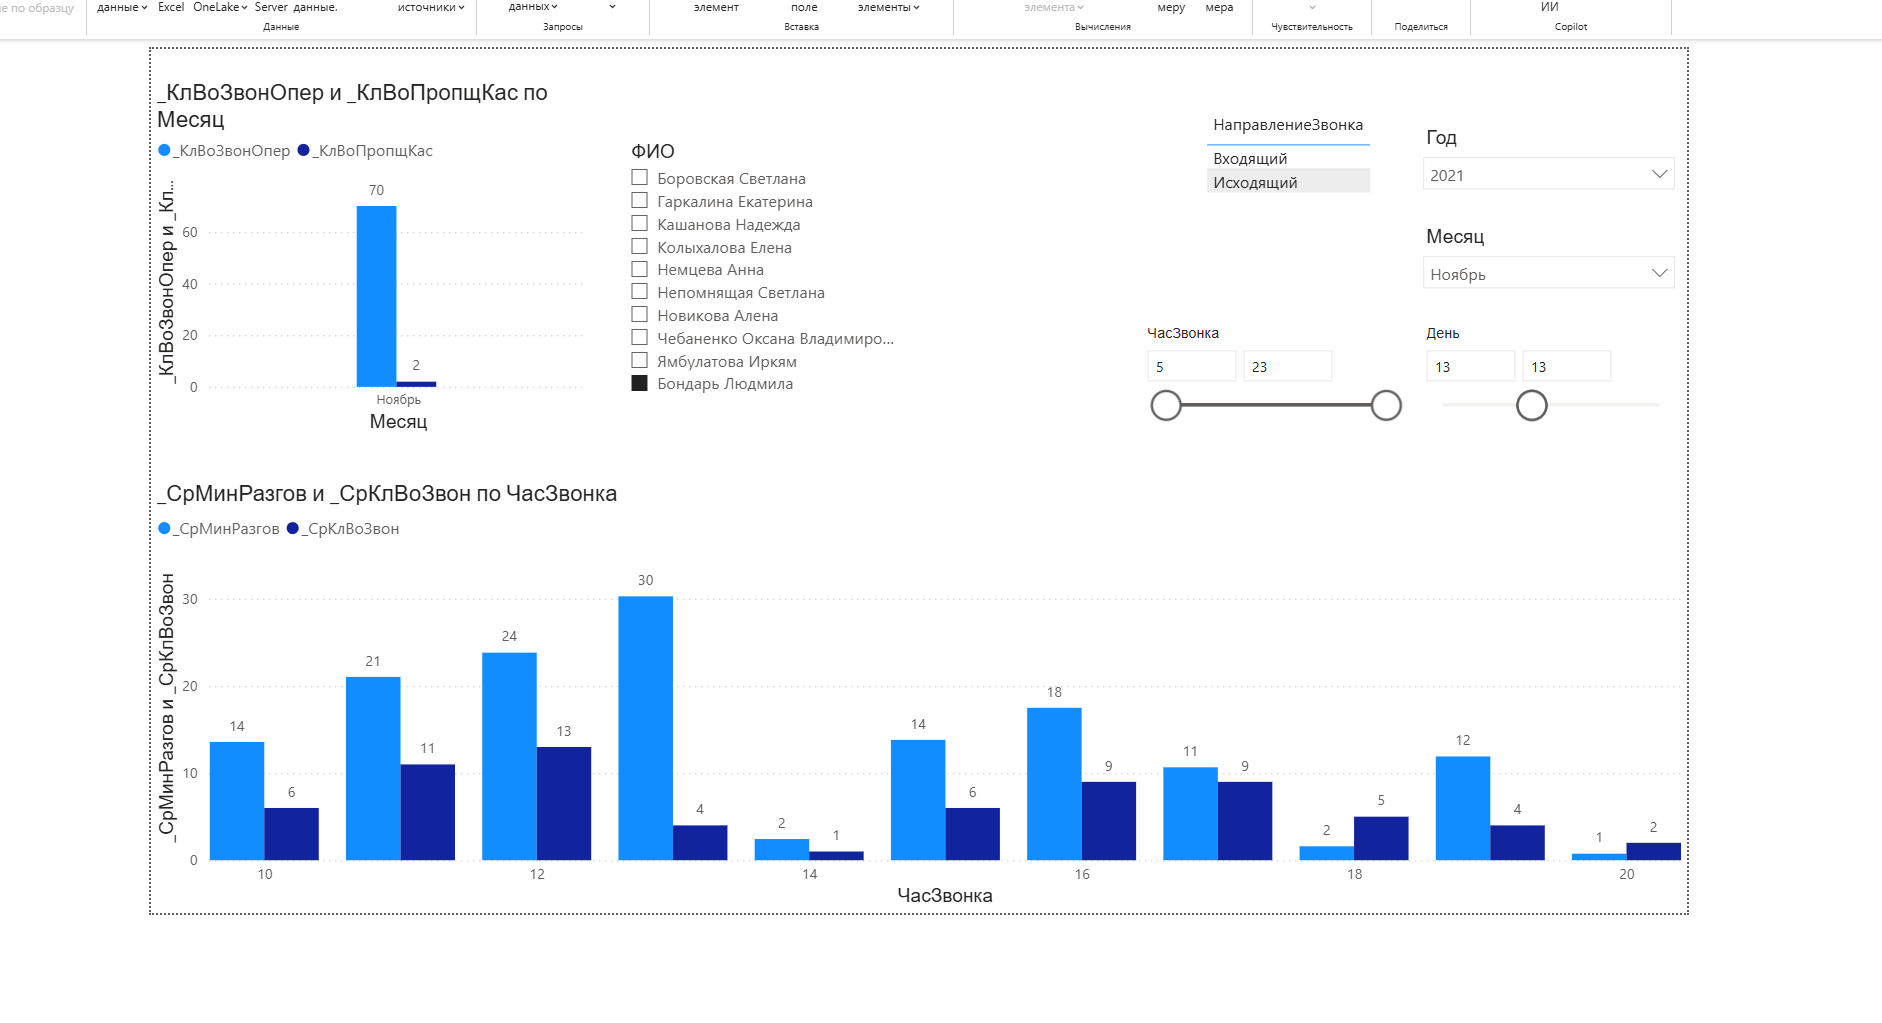1882x1023 pixels.
Task: Click the Excel button in the ribbon
Action: point(171,7)
